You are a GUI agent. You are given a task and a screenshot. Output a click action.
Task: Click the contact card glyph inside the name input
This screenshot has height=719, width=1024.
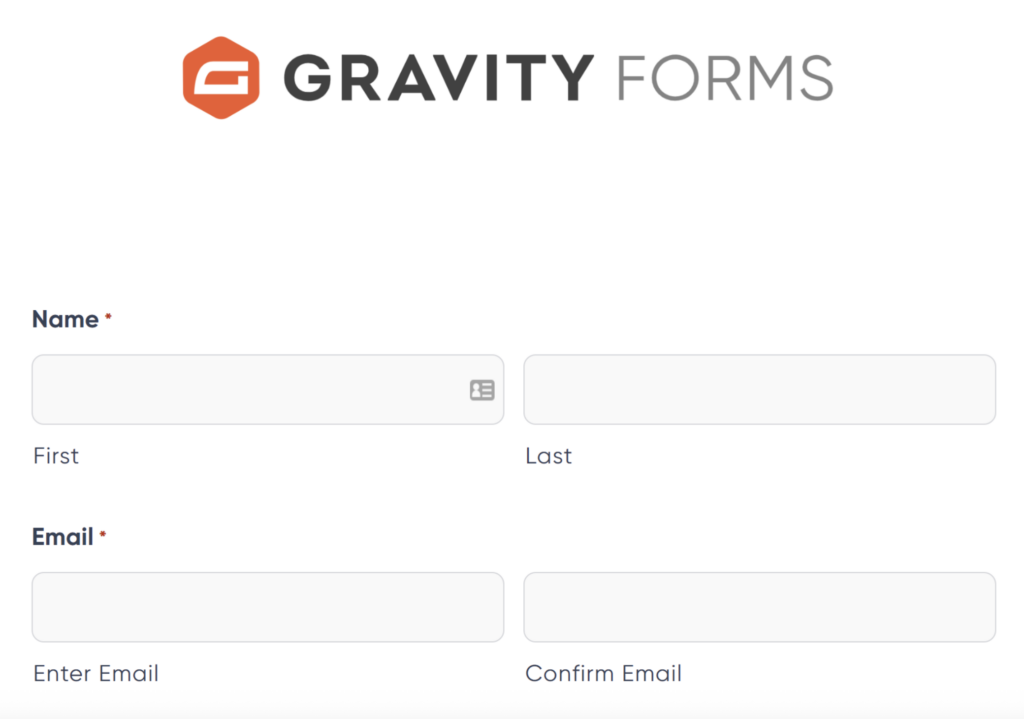click(483, 390)
